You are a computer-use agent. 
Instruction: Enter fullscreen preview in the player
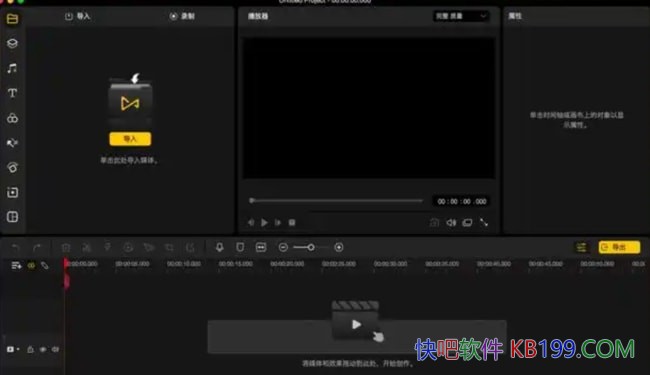pos(484,223)
